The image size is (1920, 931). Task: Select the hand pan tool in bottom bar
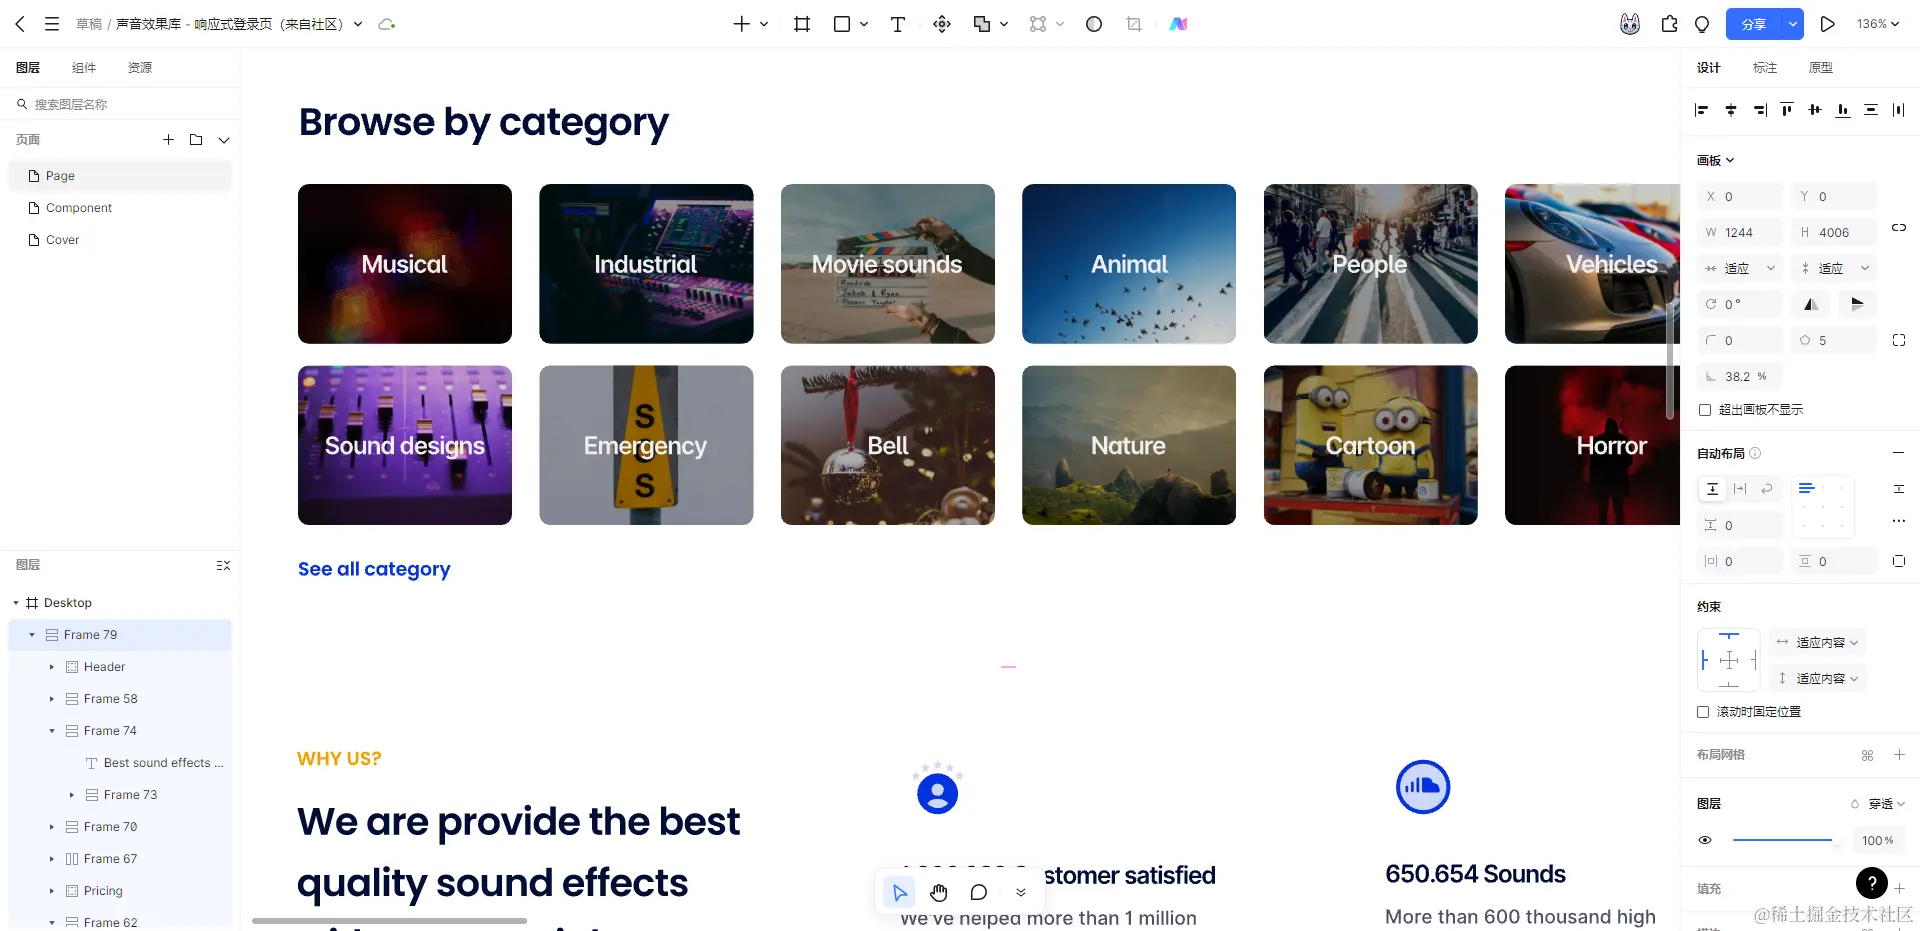938,892
